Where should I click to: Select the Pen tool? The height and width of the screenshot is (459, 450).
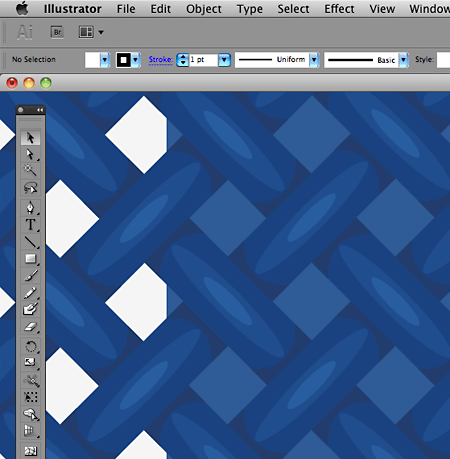[x=30, y=207]
